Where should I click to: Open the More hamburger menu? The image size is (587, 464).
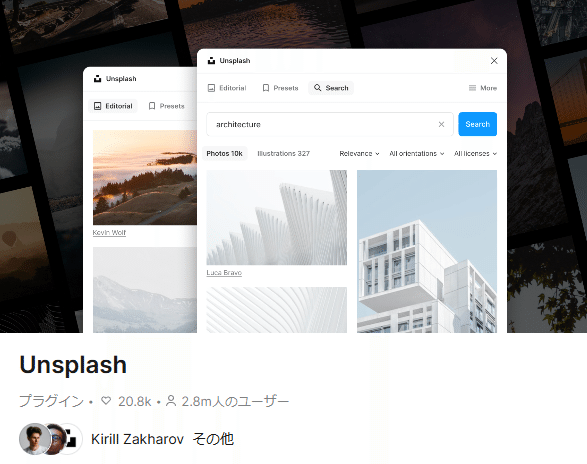click(483, 88)
